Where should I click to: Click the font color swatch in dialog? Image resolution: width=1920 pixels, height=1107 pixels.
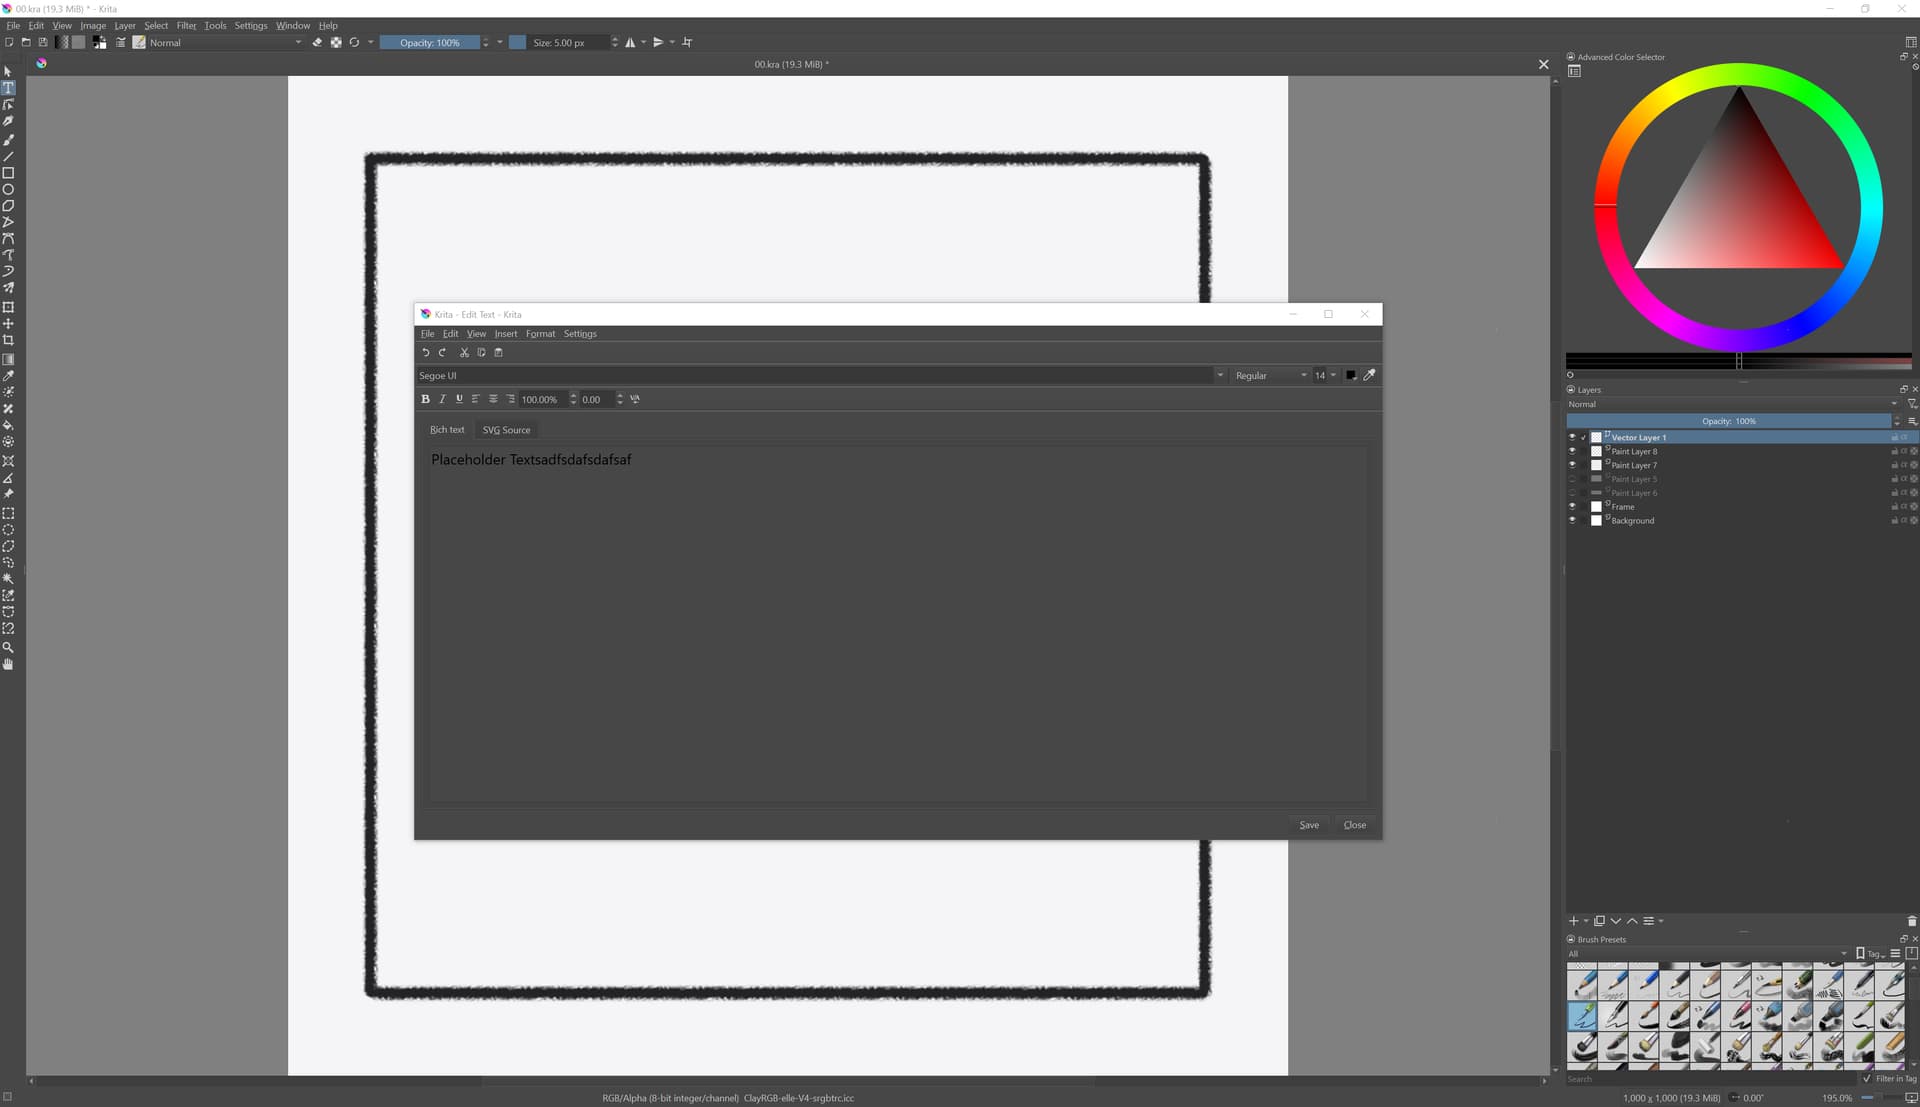tap(1351, 375)
